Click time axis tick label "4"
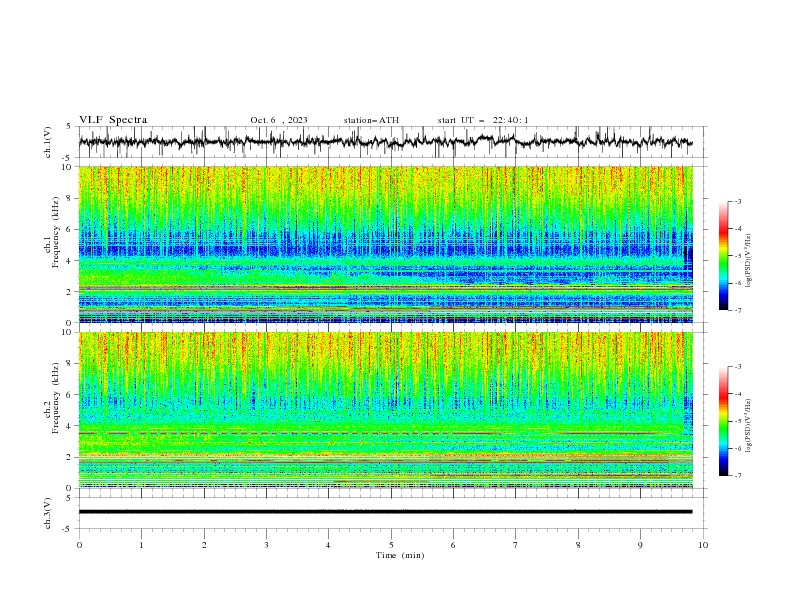 [x=328, y=545]
